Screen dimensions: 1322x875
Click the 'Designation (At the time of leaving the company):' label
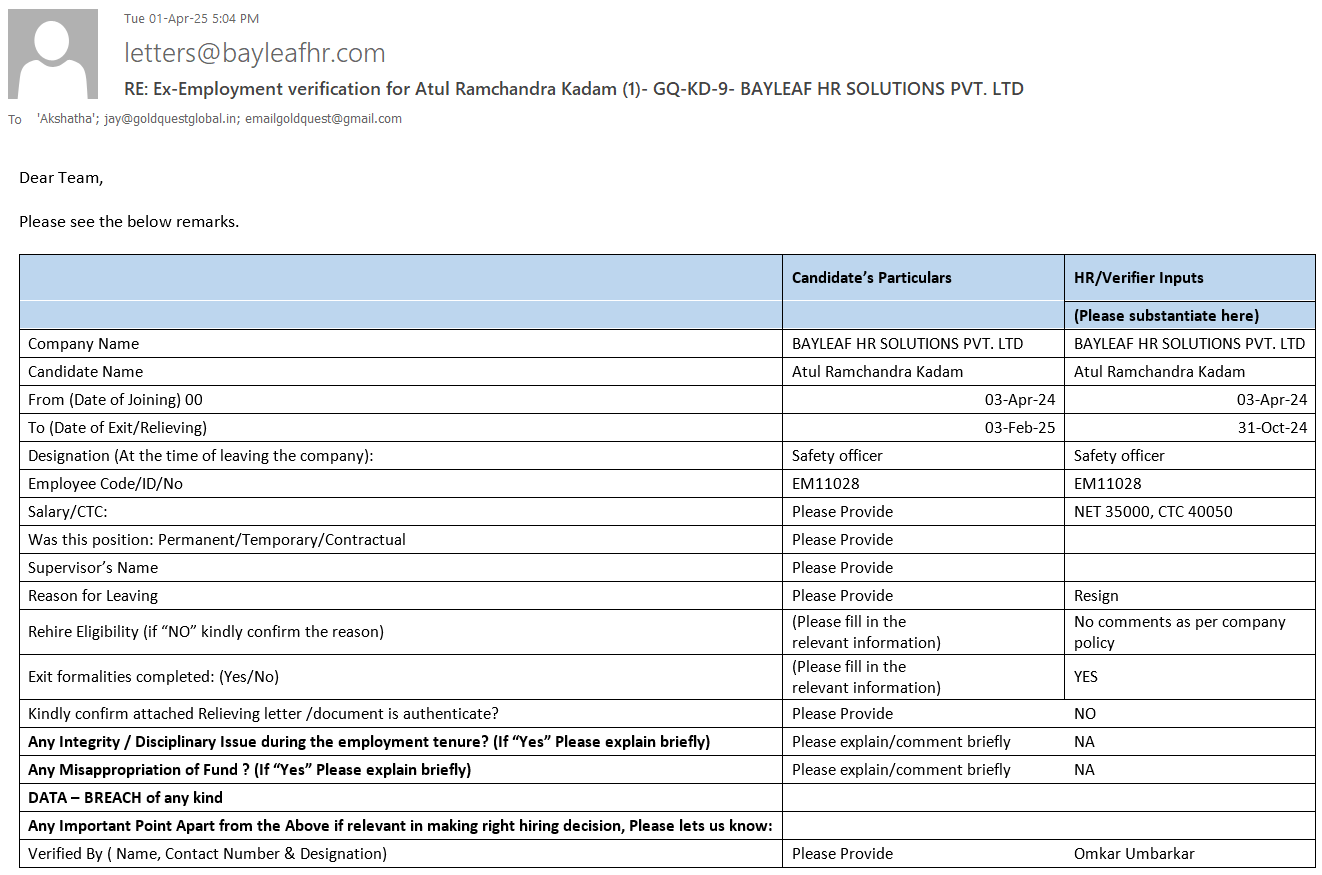(201, 456)
